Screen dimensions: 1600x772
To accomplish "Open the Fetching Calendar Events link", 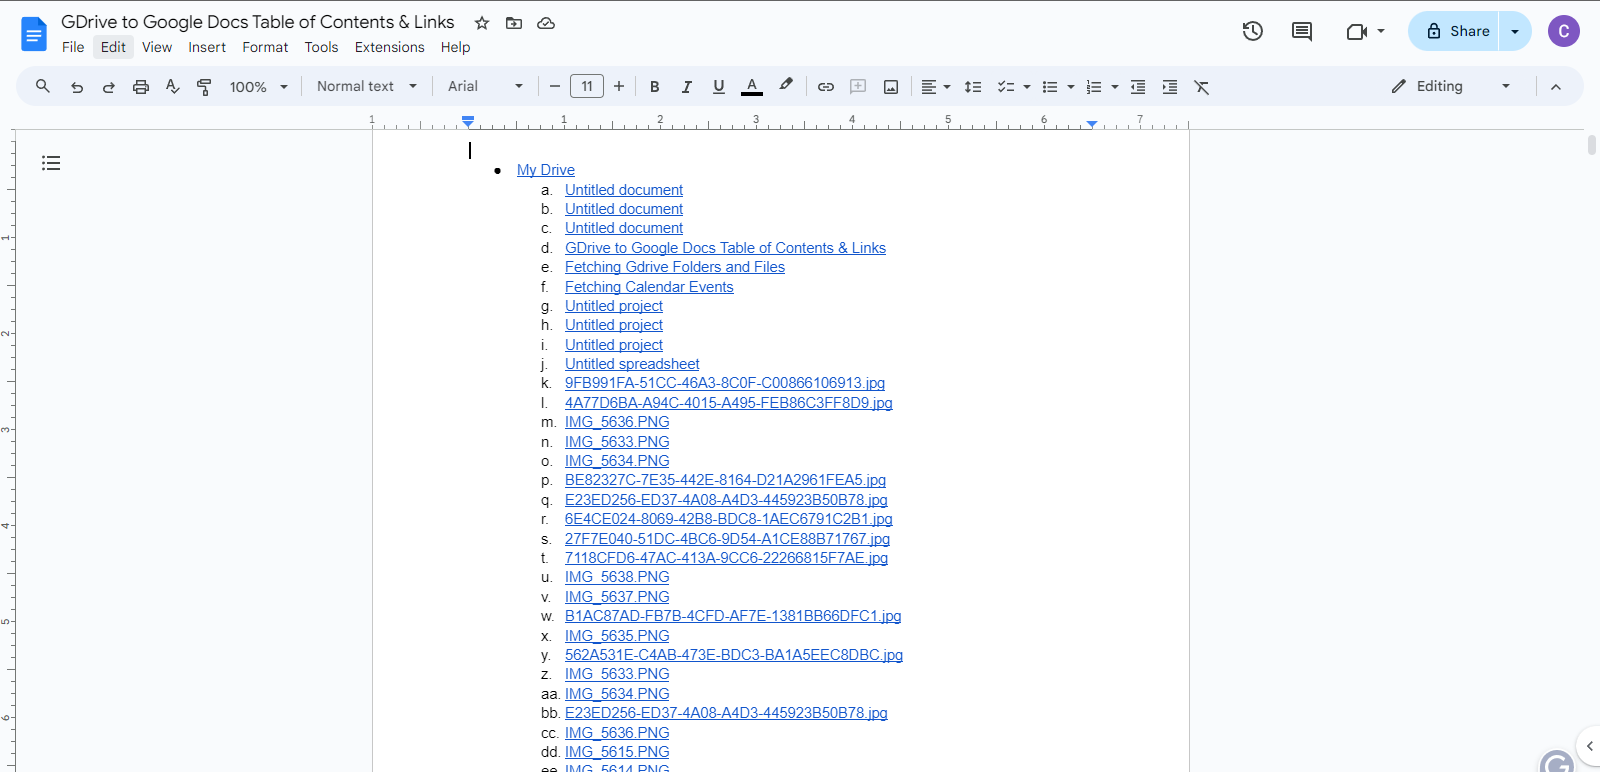I will click(649, 287).
